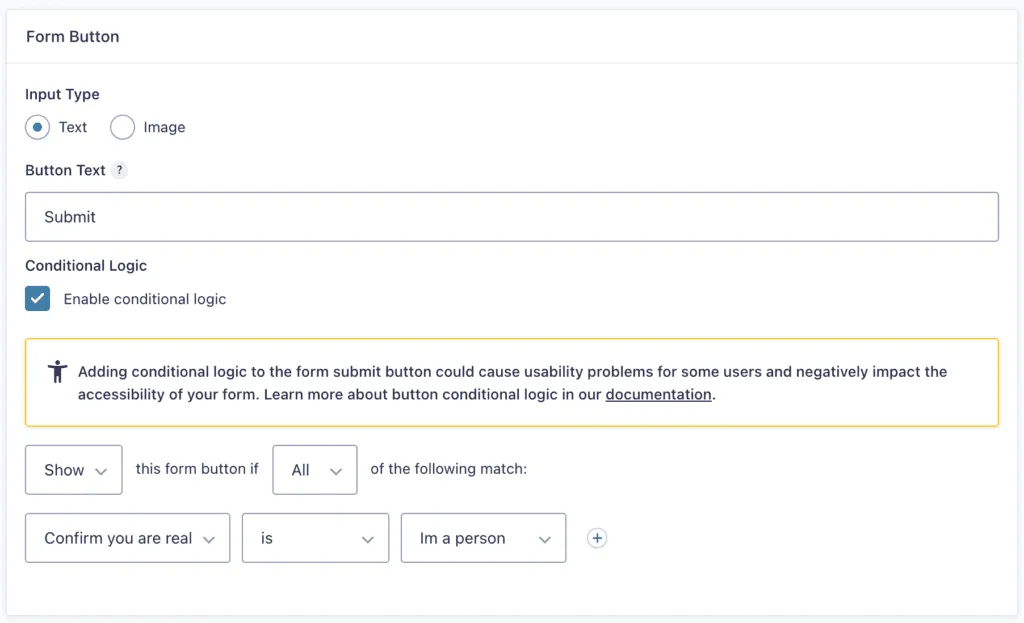Image resolution: width=1024 pixels, height=623 pixels.
Task: Open the 'Im a person' value dropdown
Action: tap(483, 538)
